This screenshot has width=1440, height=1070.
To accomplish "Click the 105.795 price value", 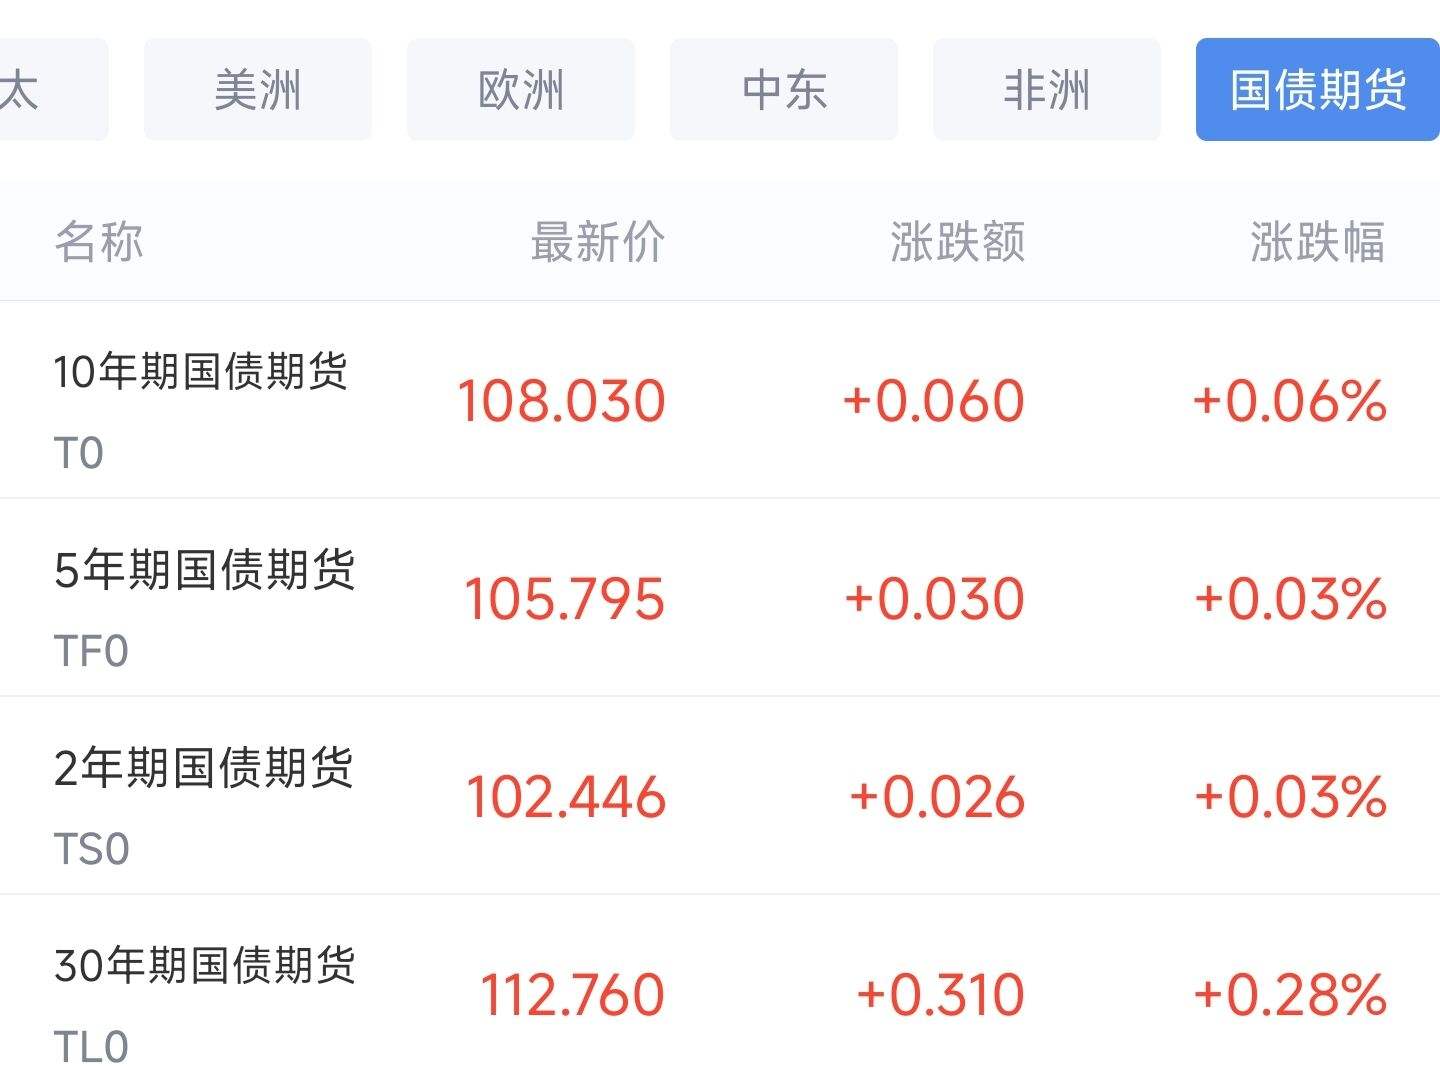I will (x=564, y=599).
